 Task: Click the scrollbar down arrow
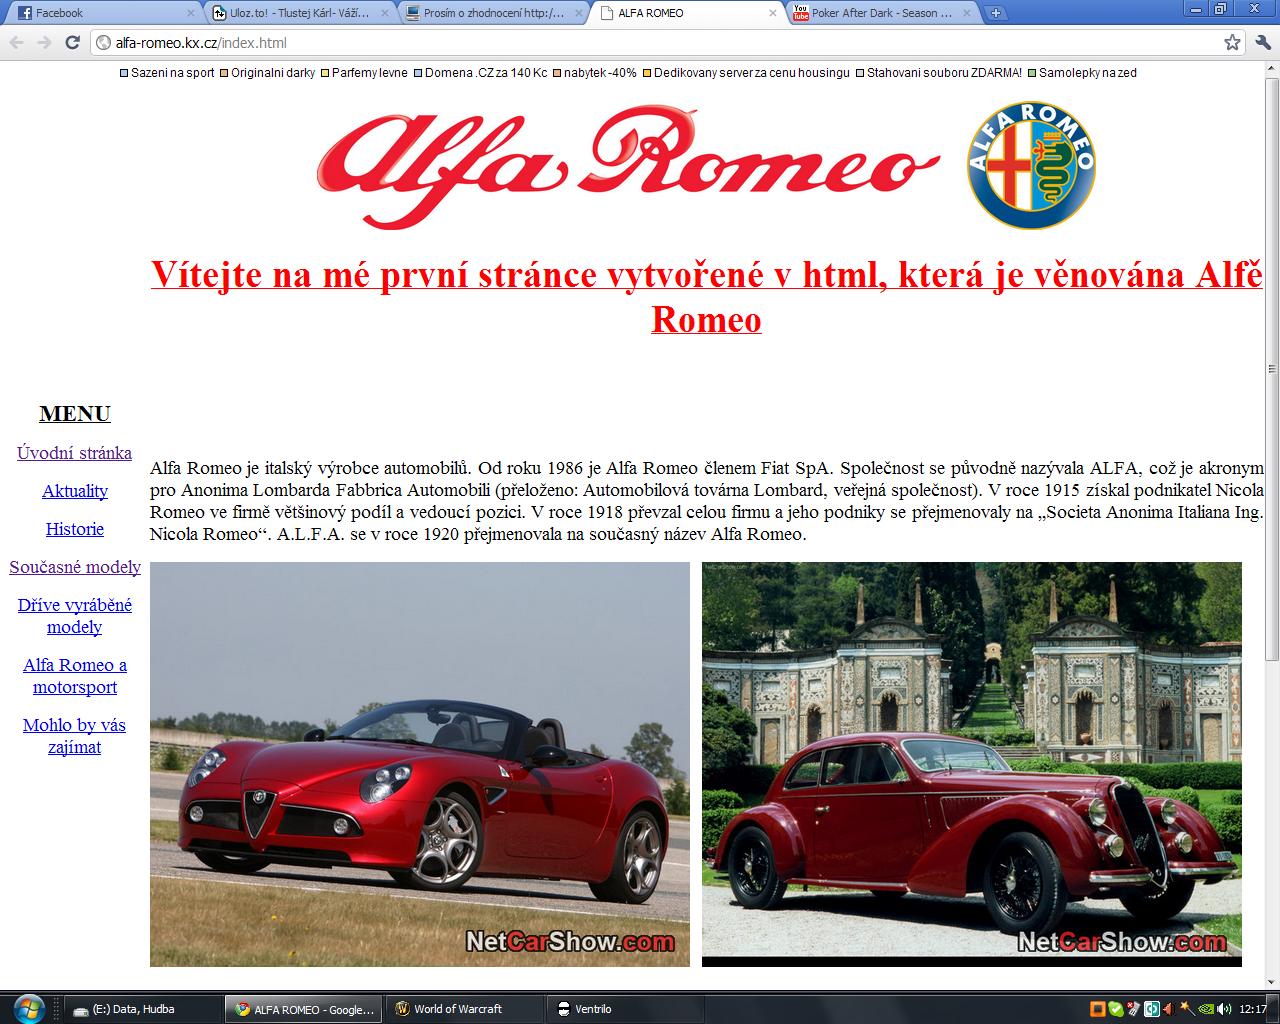coord(1272,983)
